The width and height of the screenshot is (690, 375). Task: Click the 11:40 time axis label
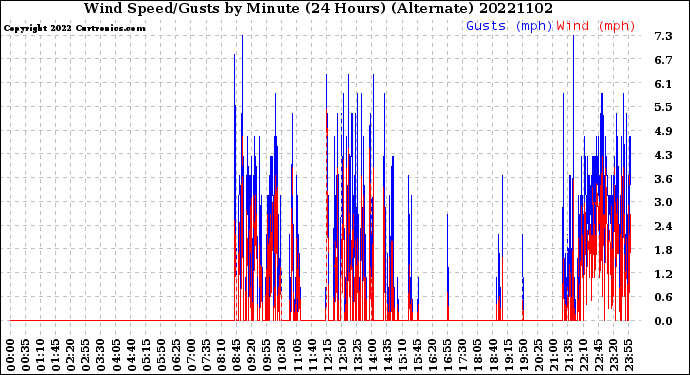311,355
